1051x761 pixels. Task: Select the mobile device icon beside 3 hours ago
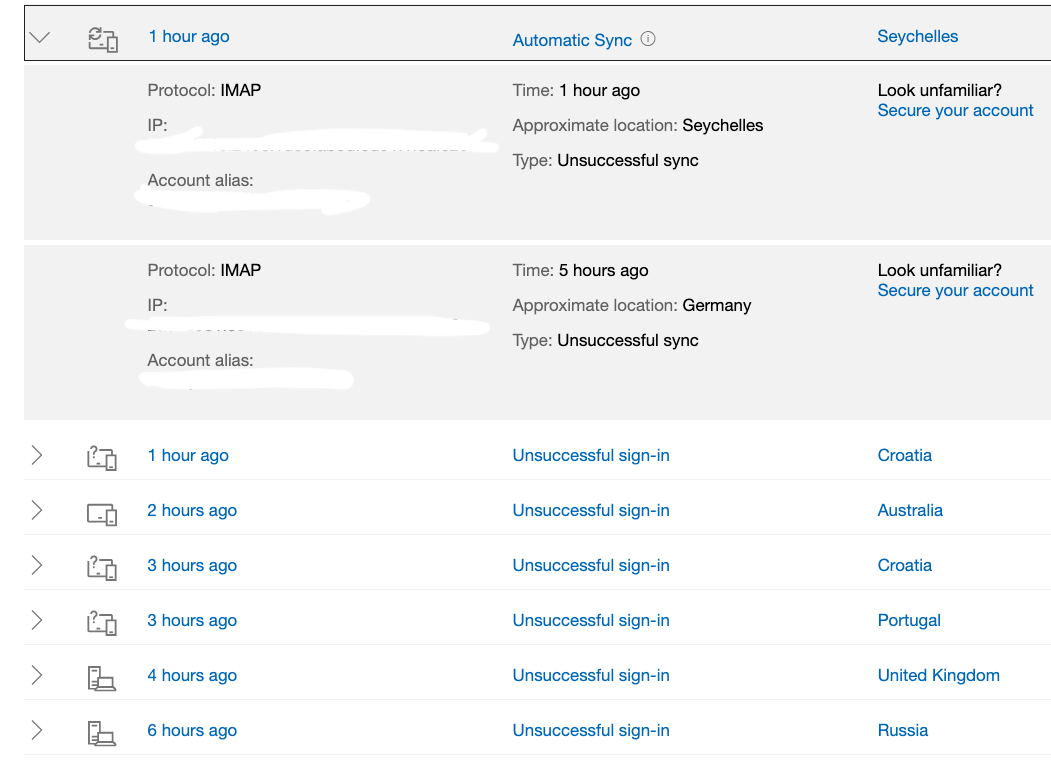pyautogui.click(x=102, y=566)
